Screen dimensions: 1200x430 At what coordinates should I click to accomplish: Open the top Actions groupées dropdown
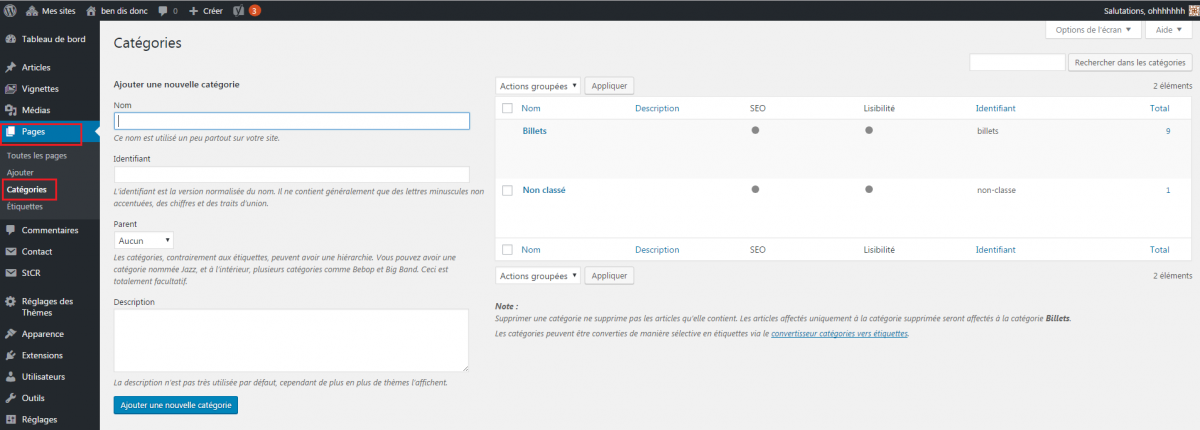538,86
